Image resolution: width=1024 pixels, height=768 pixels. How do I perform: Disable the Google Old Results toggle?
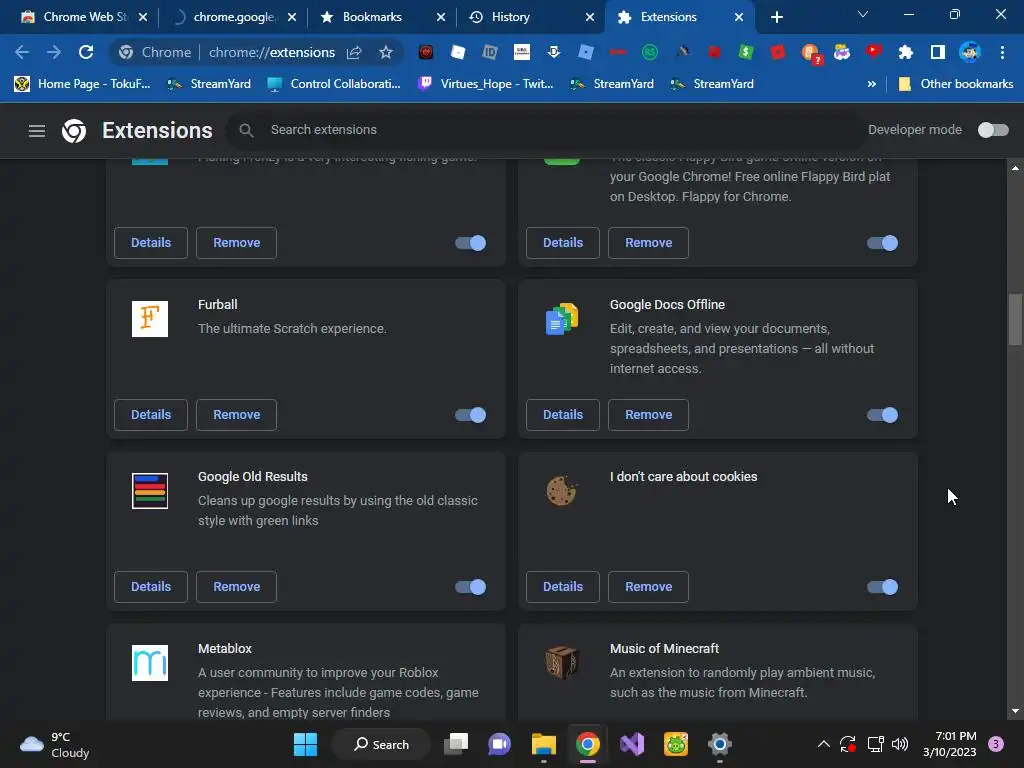tap(470, 586)
